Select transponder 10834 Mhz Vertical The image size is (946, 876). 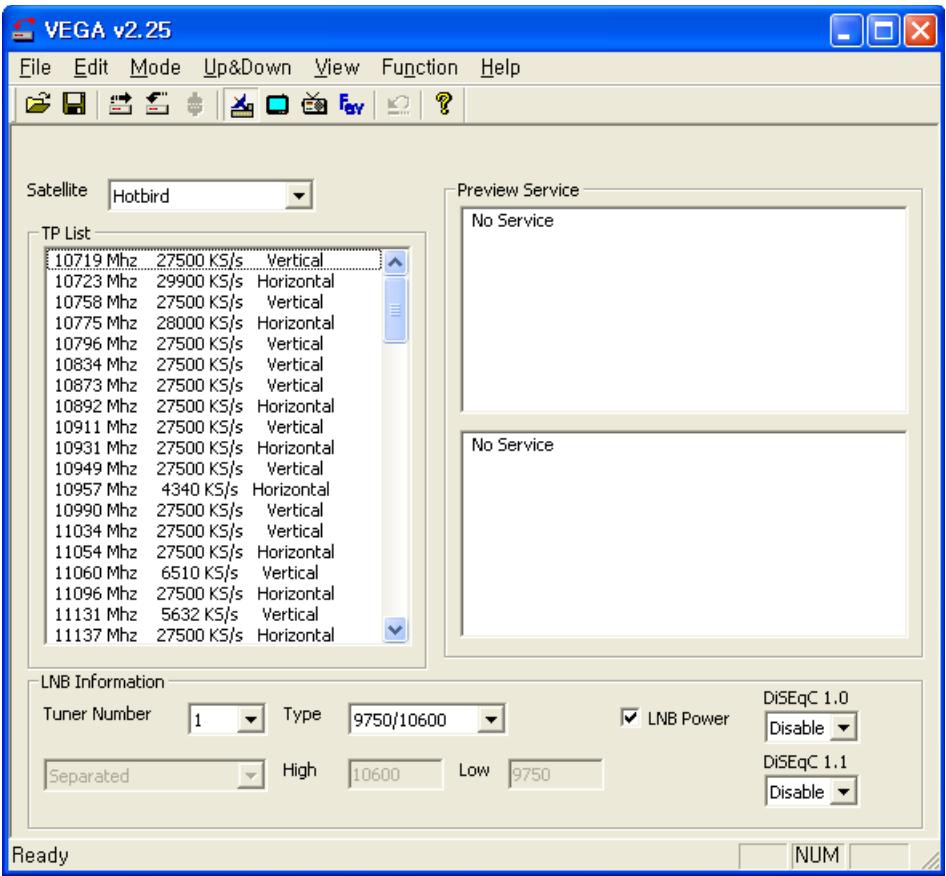click(x=214, y=364)
